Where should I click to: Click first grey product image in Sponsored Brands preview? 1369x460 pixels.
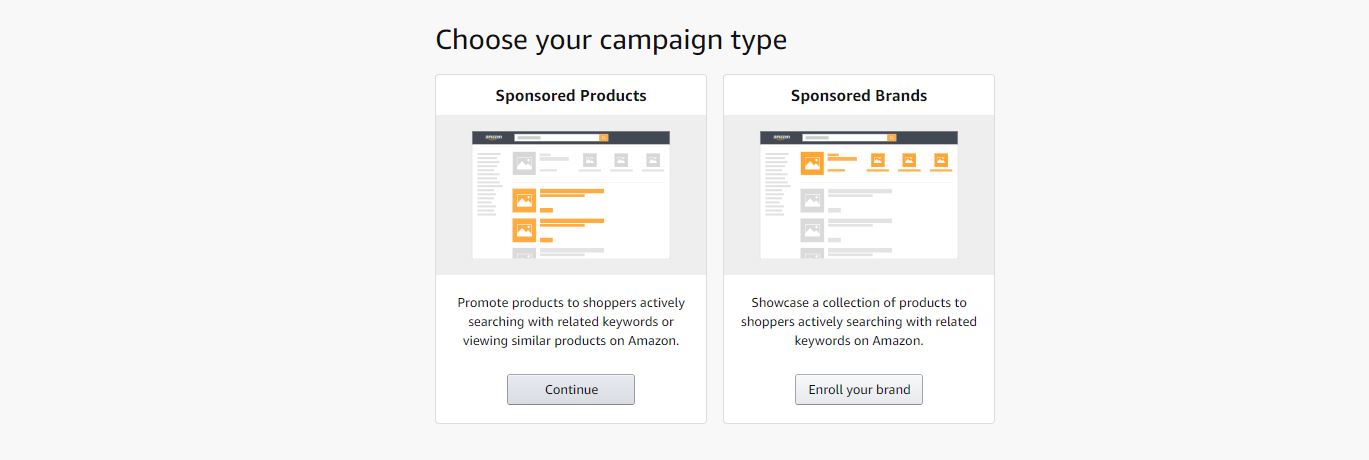(812, 200)
